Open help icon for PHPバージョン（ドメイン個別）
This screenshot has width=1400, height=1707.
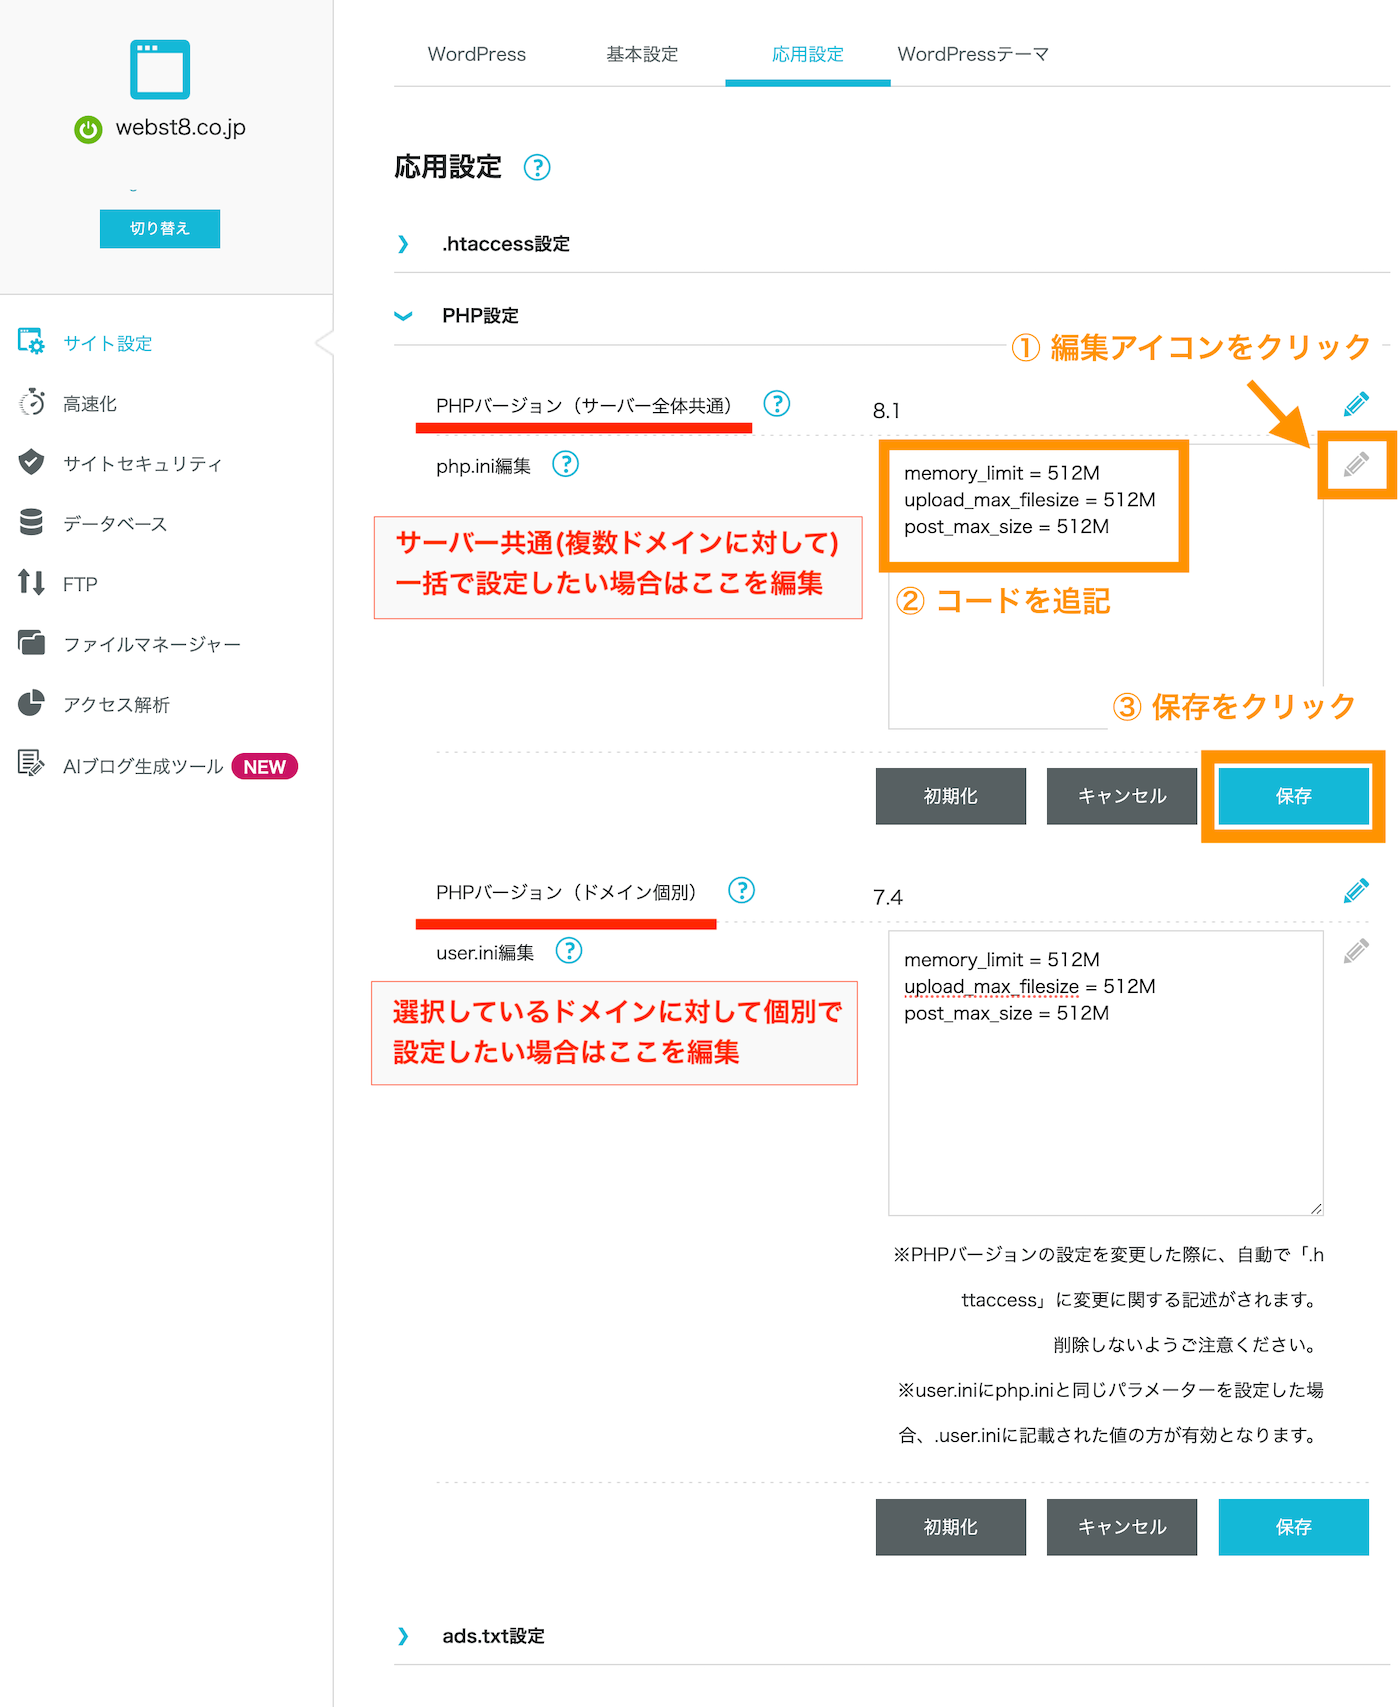741,890
